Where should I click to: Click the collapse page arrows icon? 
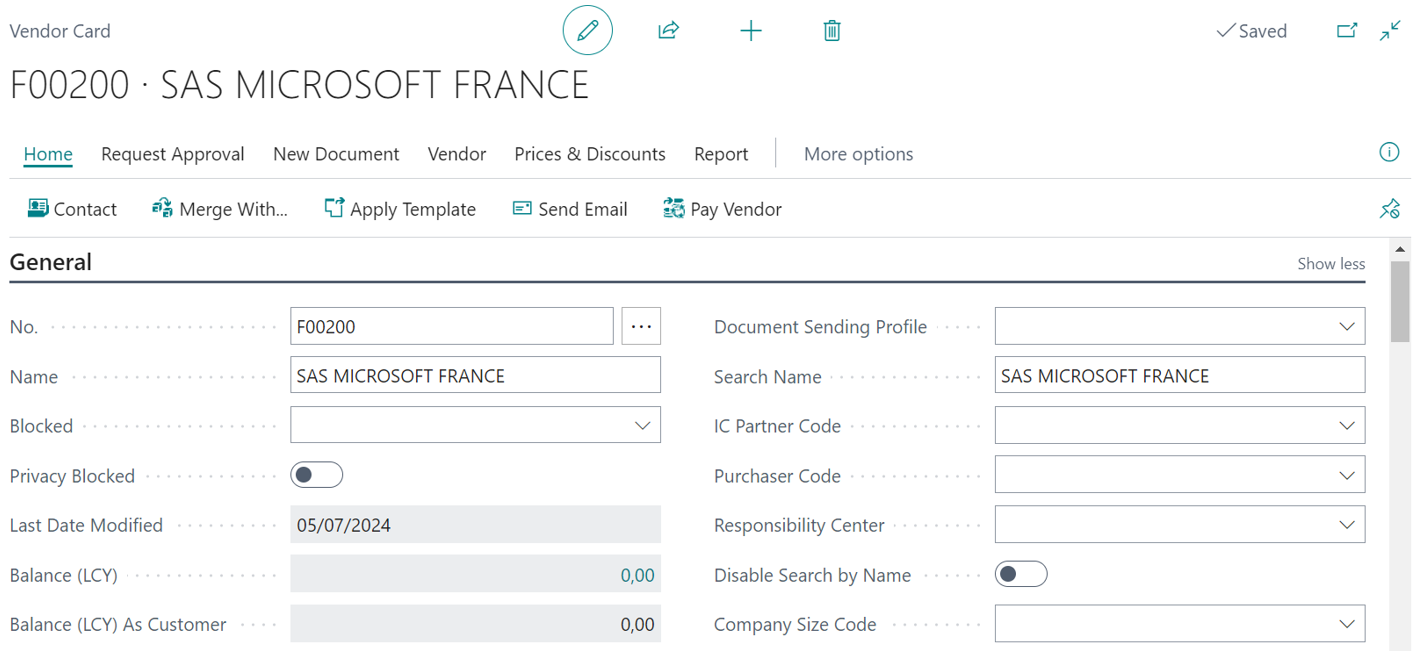pos(1390,31)
